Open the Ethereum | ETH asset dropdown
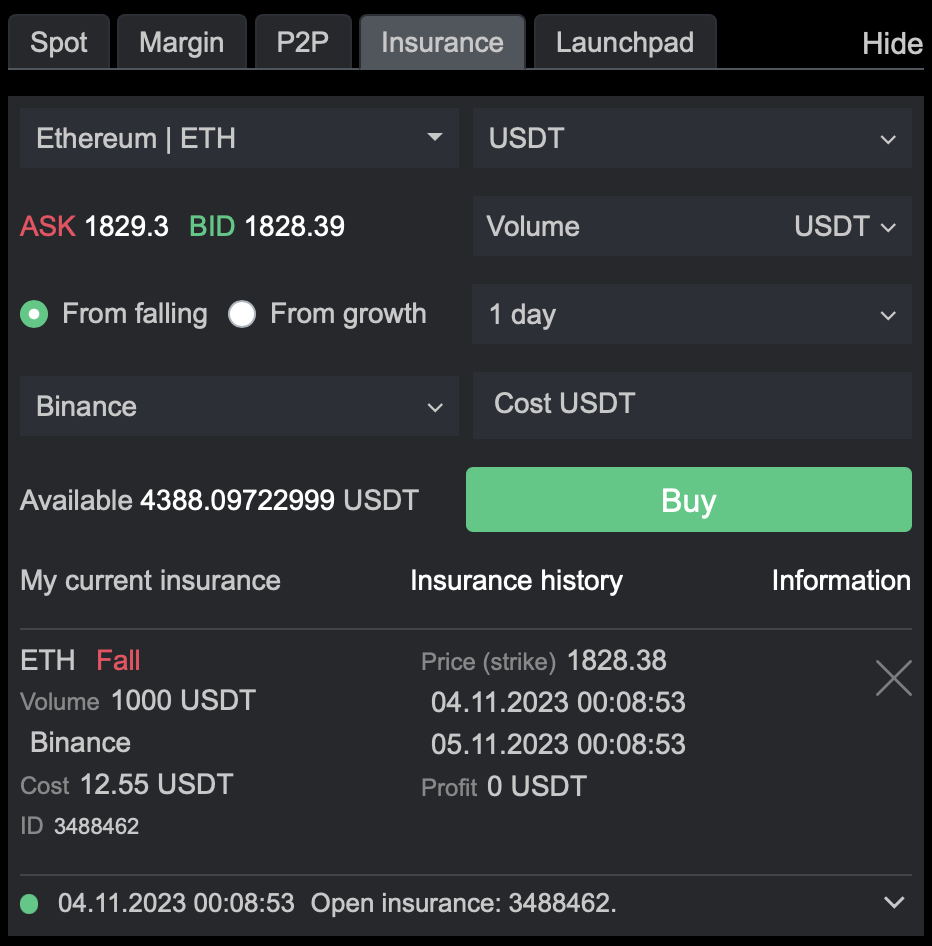Viewport: 932px width, 946px height. click(239, 138)
